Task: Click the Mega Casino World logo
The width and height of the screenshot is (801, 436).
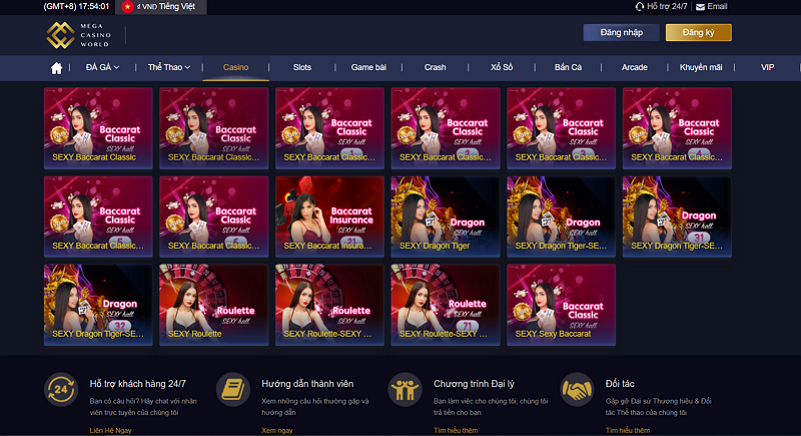Action: coord(79,35)
